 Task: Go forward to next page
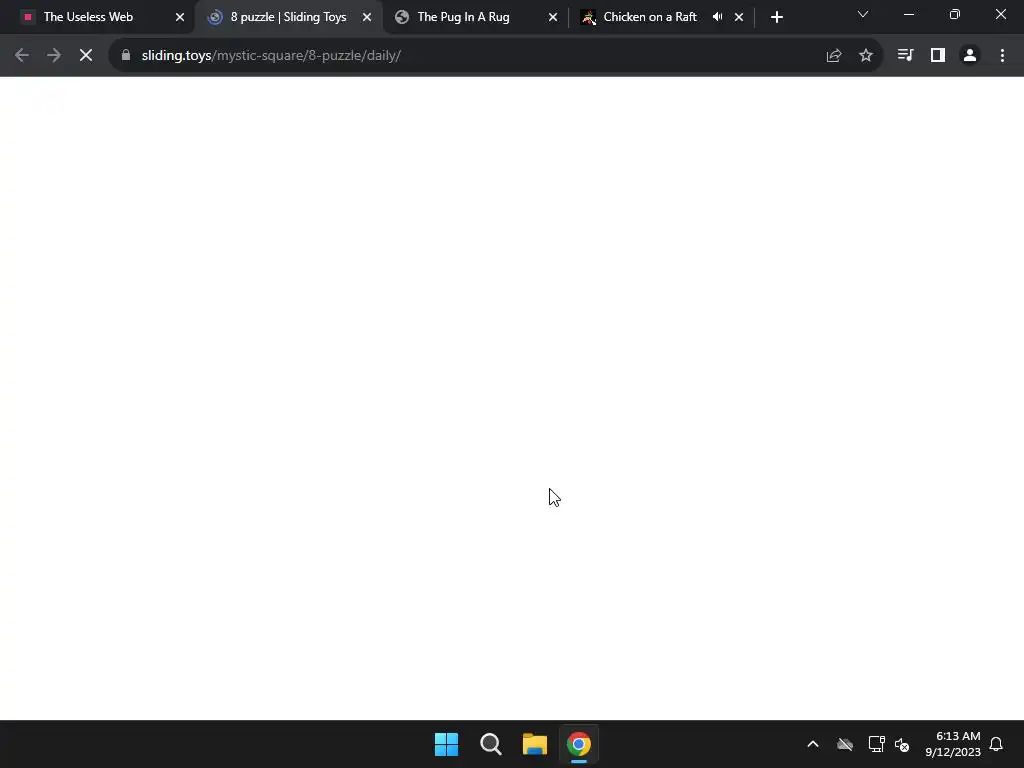point(54,56)
